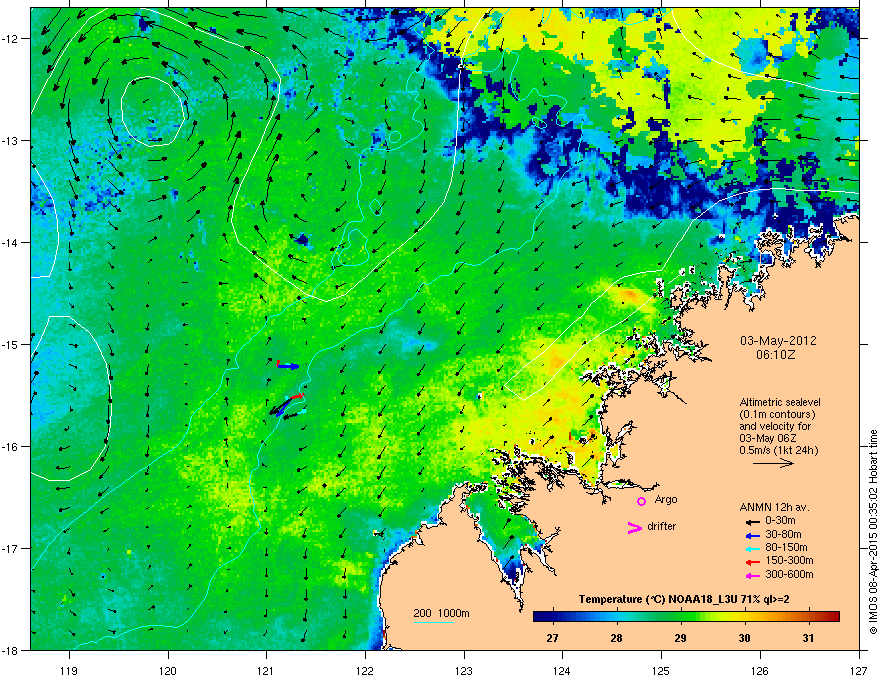880x680 pixels.
Task: Click the colorbar tick label '30'
Action: pos(744,638)
